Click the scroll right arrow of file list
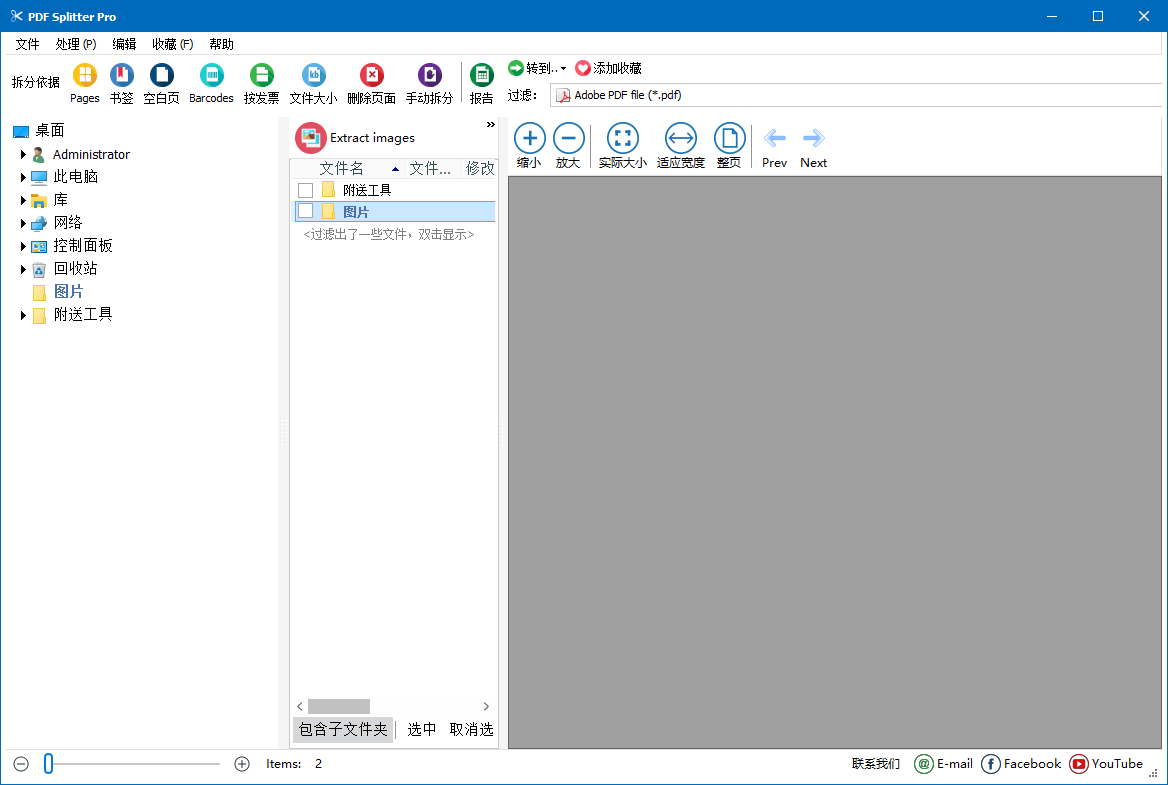Image resolution: width=1168 pixels, height=785 pixels. 486,706
